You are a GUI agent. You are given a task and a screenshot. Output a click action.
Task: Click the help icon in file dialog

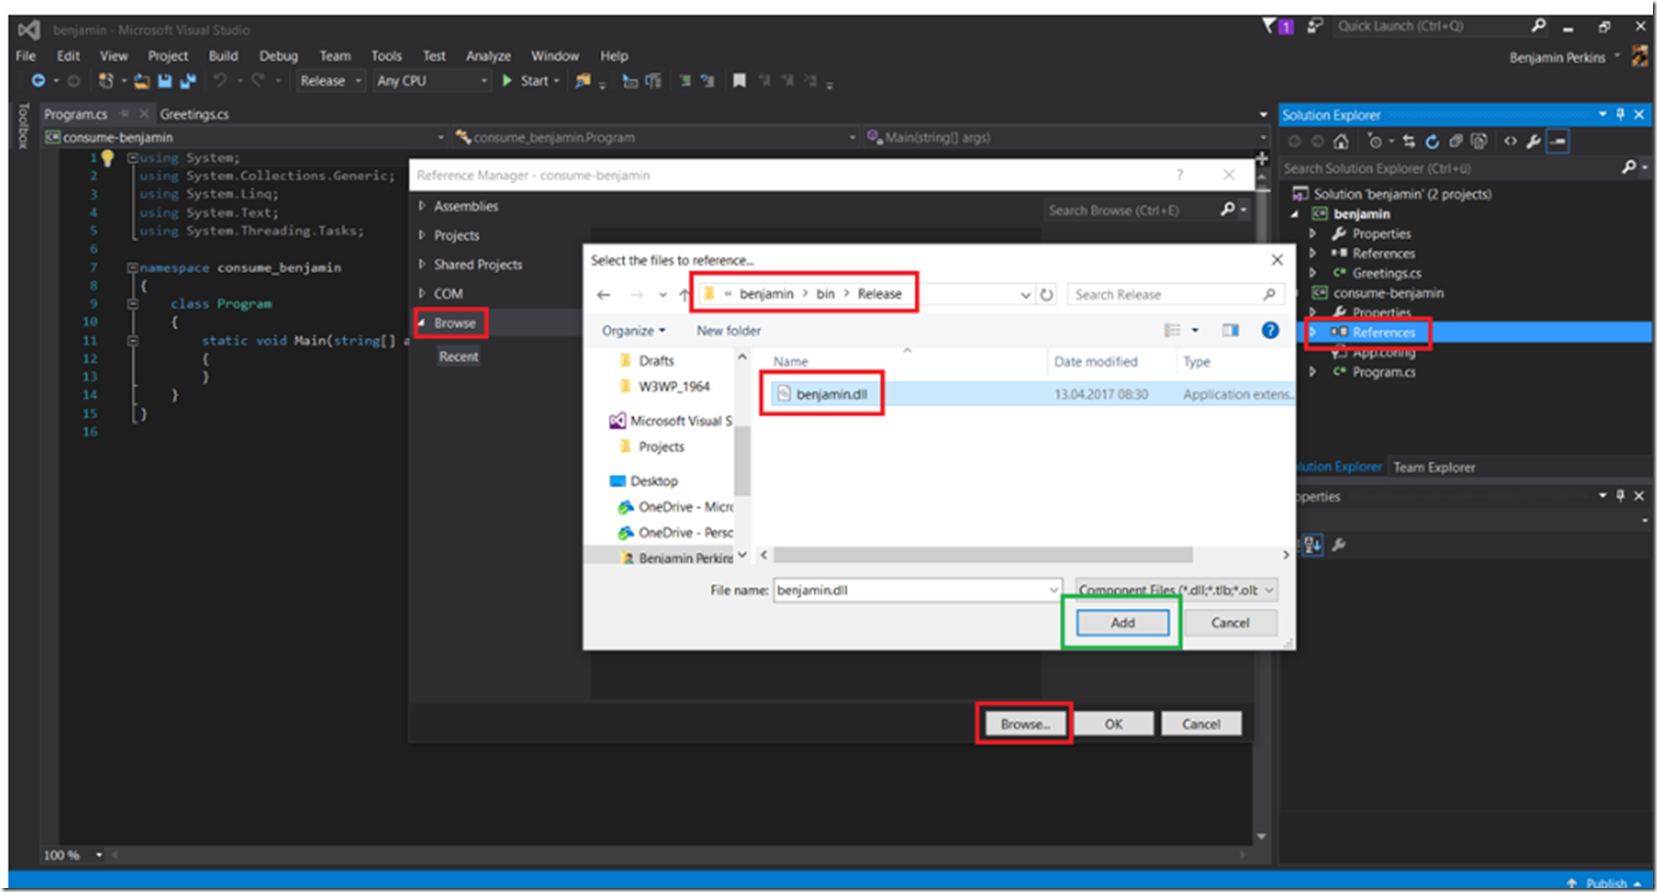[1270, 330]
